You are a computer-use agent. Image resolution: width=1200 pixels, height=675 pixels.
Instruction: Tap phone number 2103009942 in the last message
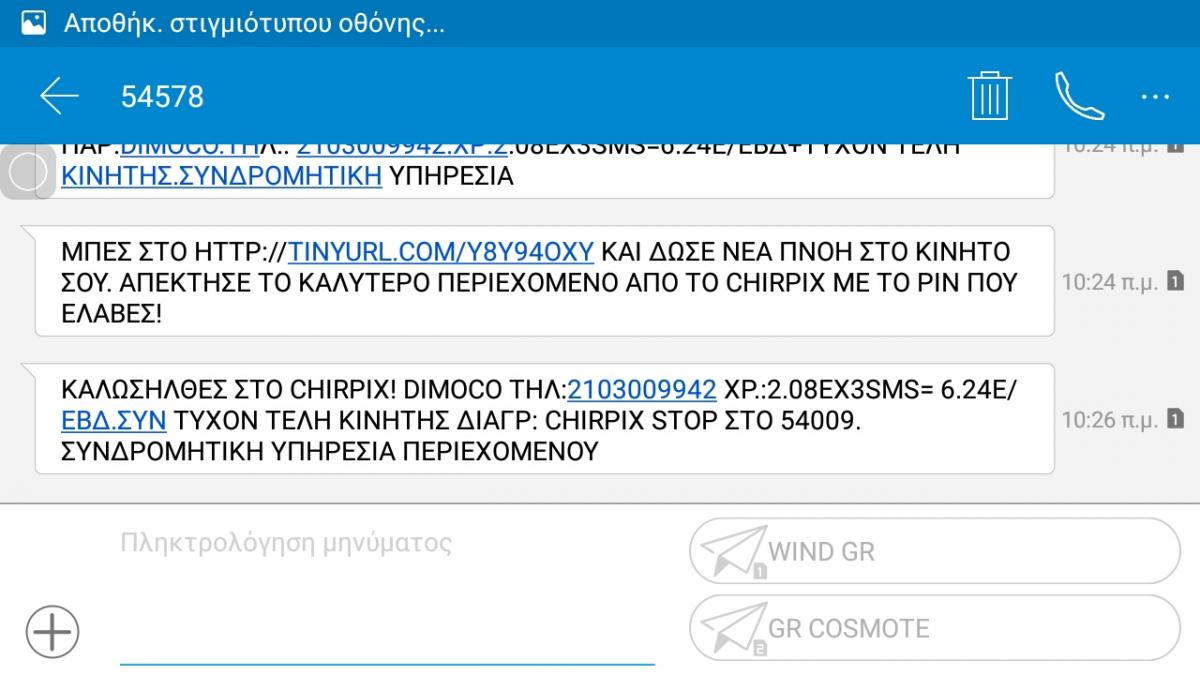pos(642,389)
